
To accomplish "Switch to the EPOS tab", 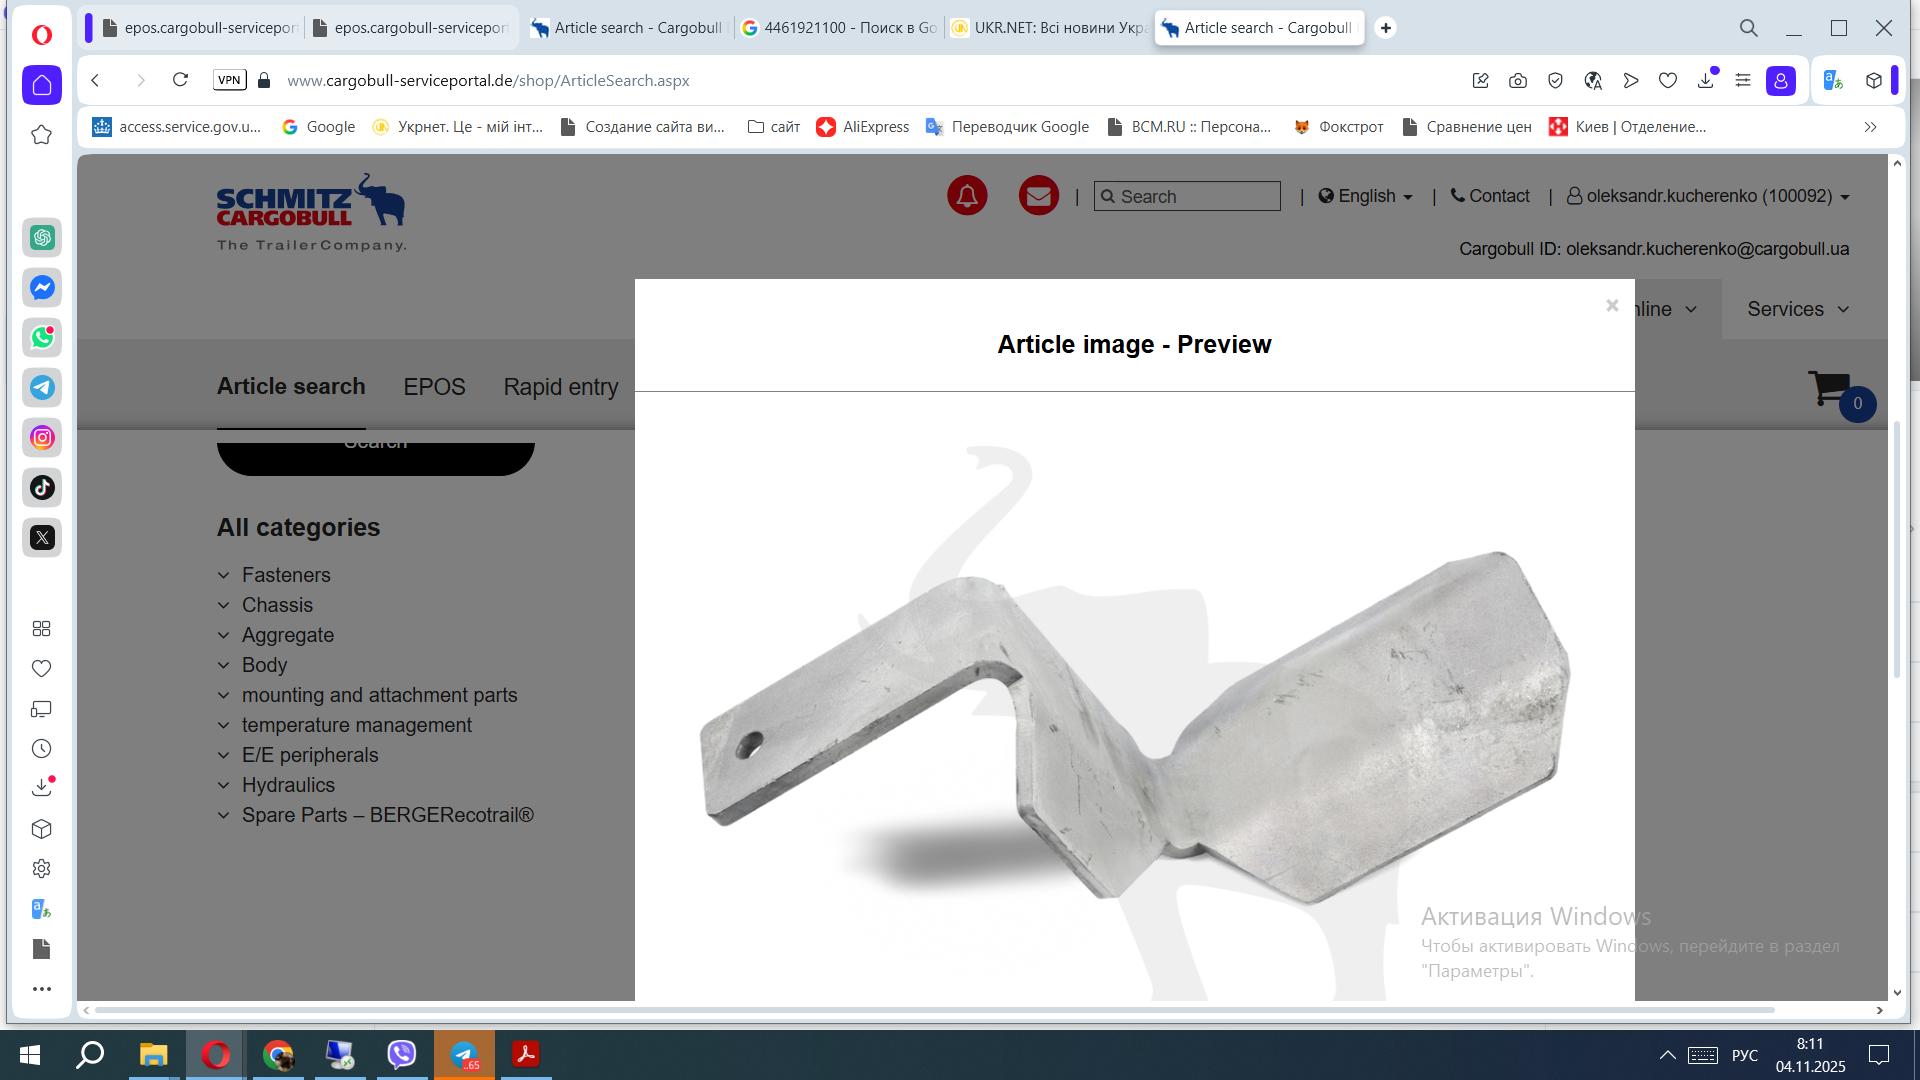I will point(434,387).
